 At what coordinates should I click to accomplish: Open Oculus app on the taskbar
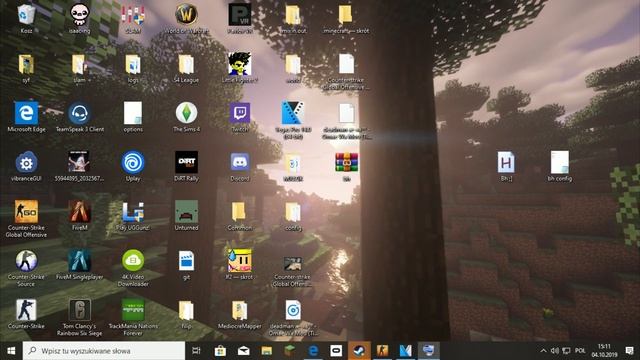point(336,351)
